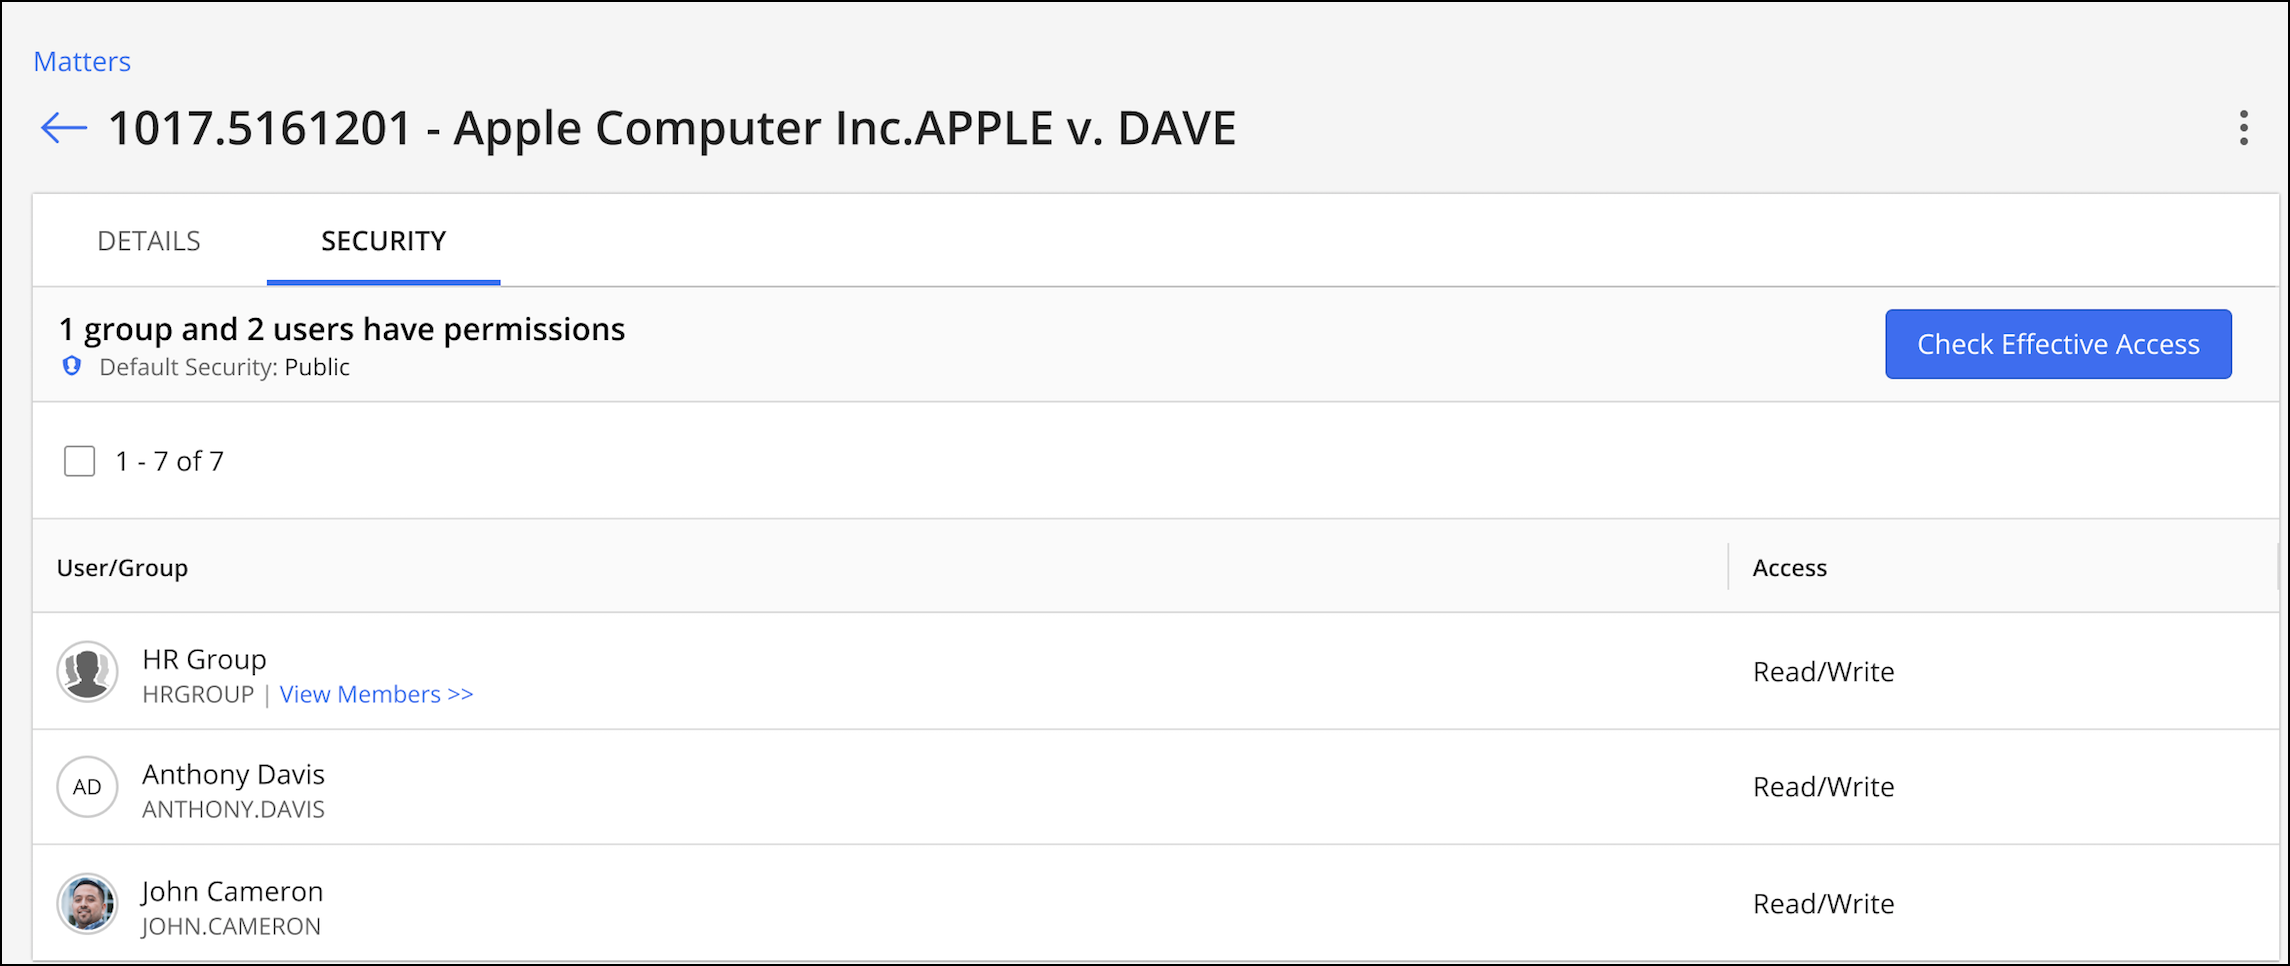Screen dimensions: 2290x966
Task: Click the HR Group name
Action: tap(204, 659)
